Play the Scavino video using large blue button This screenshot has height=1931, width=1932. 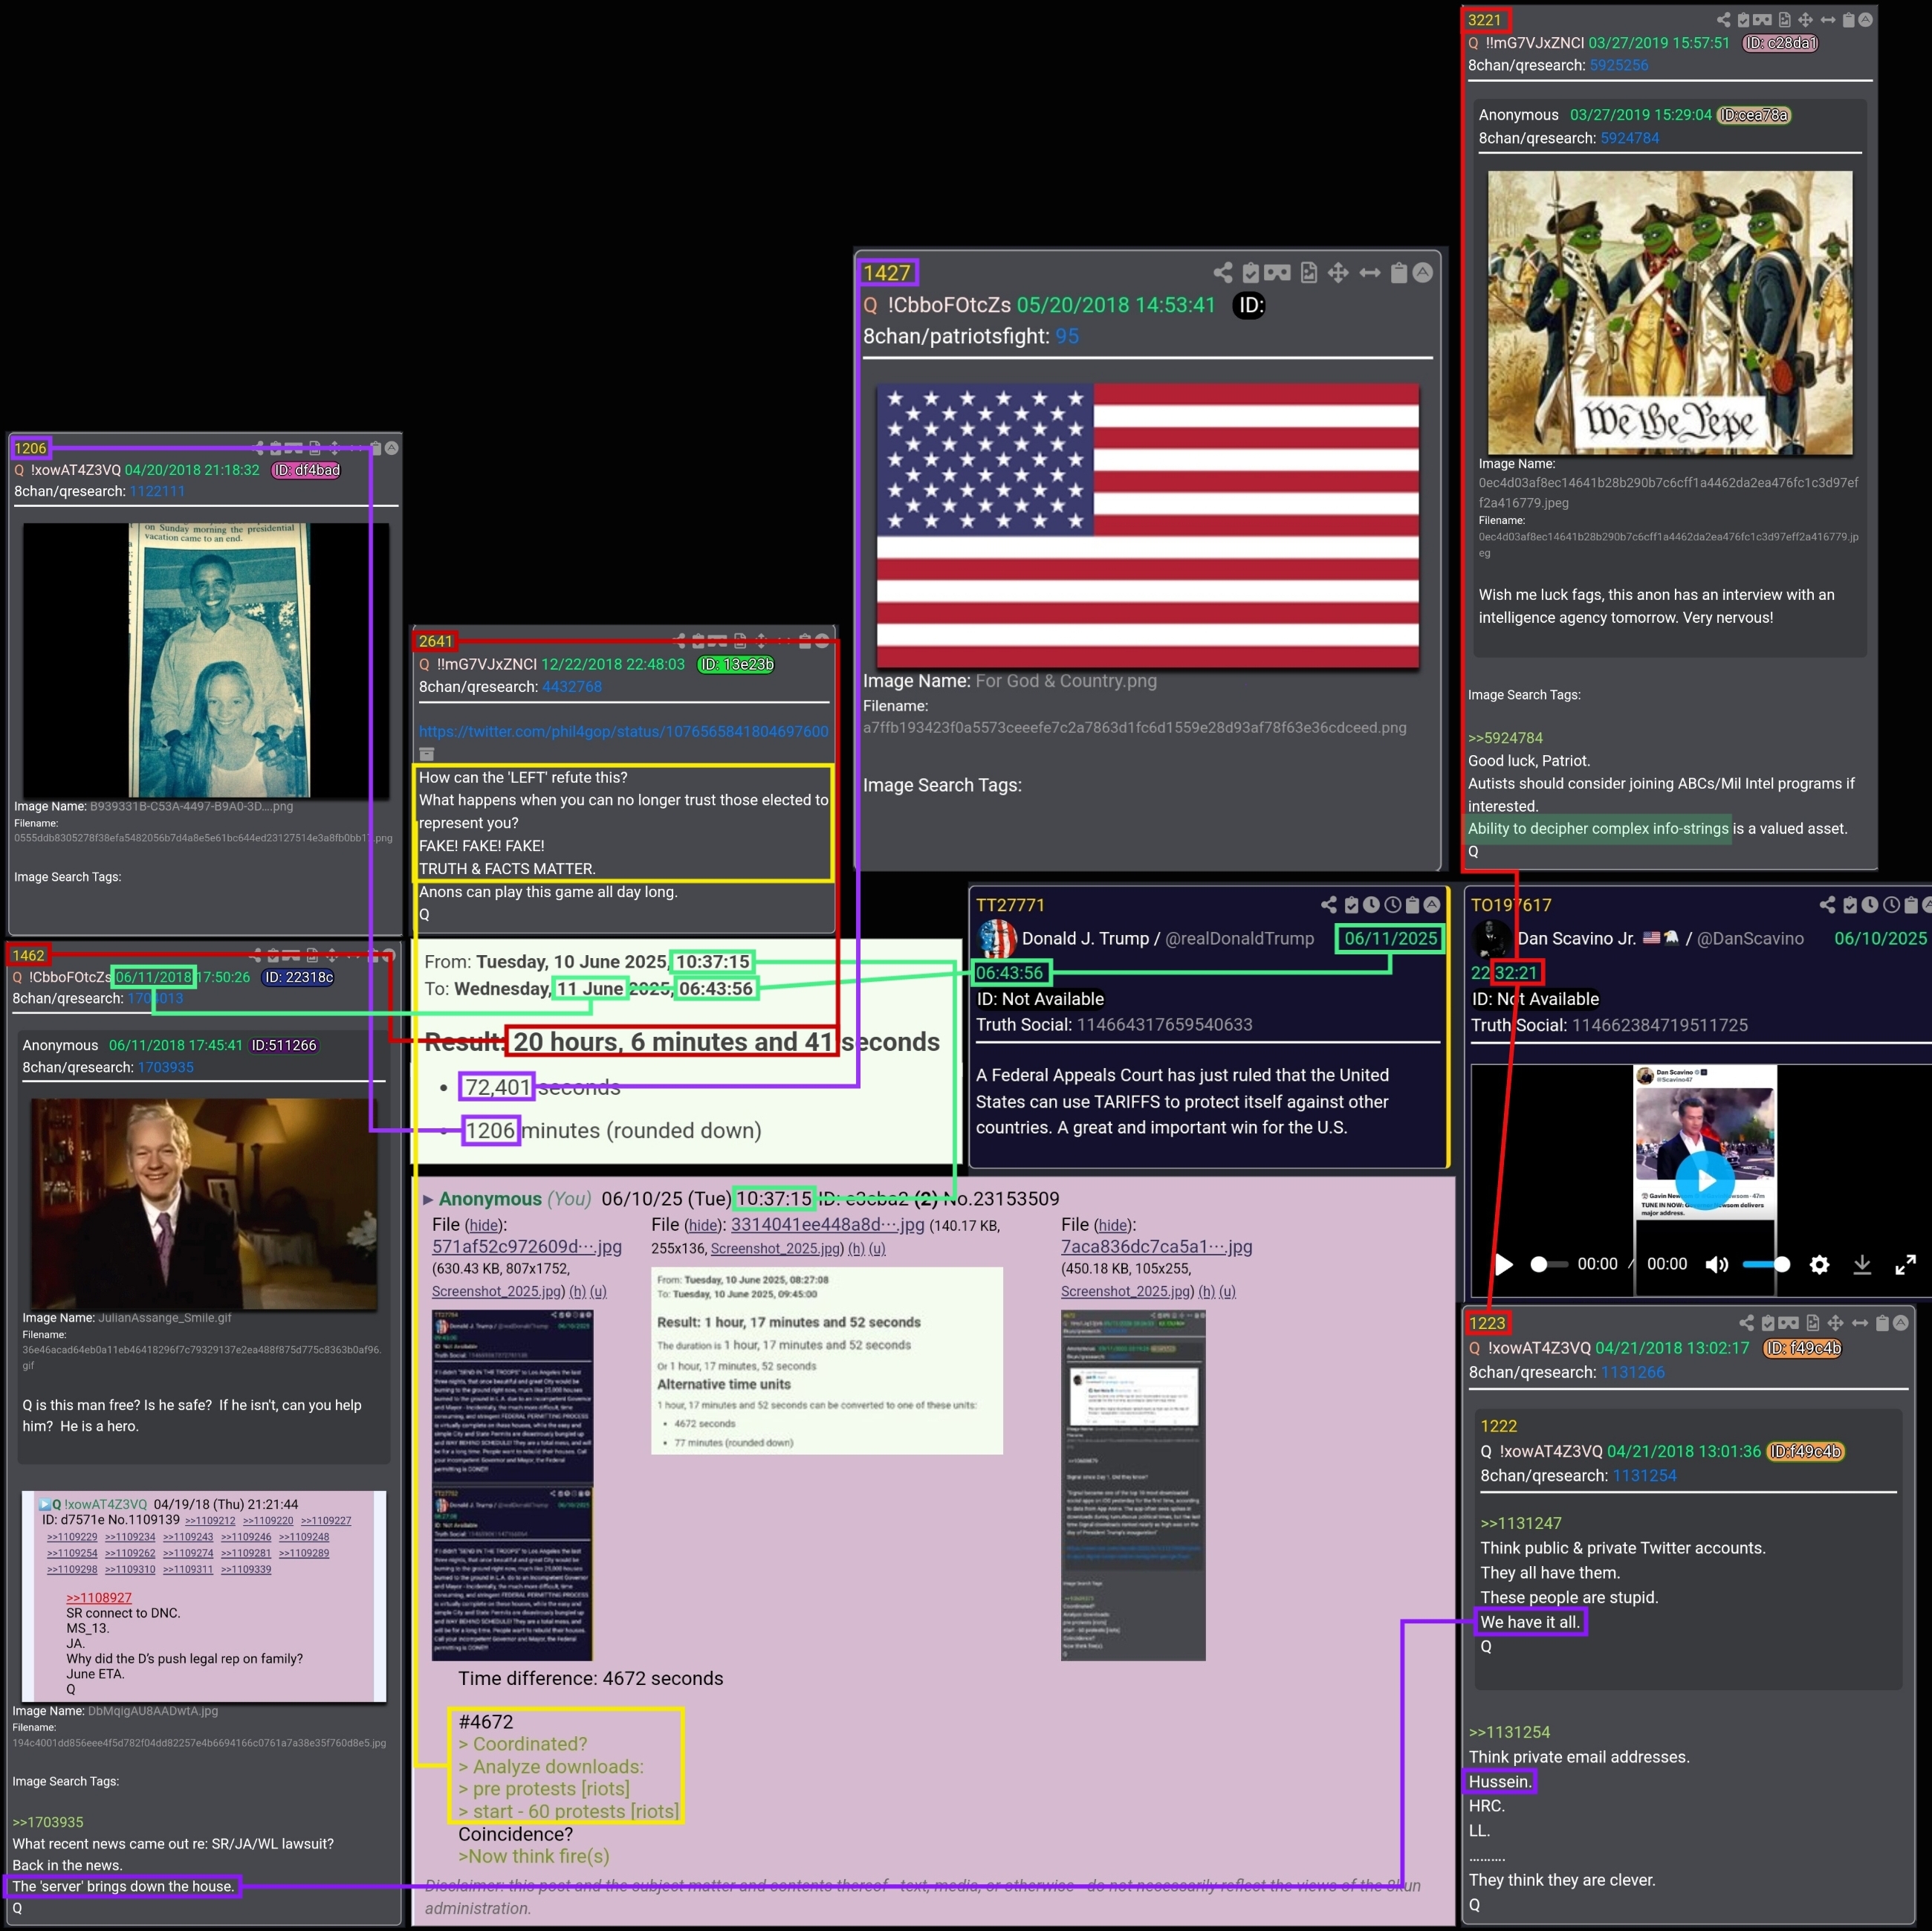pos(1705,1180)
